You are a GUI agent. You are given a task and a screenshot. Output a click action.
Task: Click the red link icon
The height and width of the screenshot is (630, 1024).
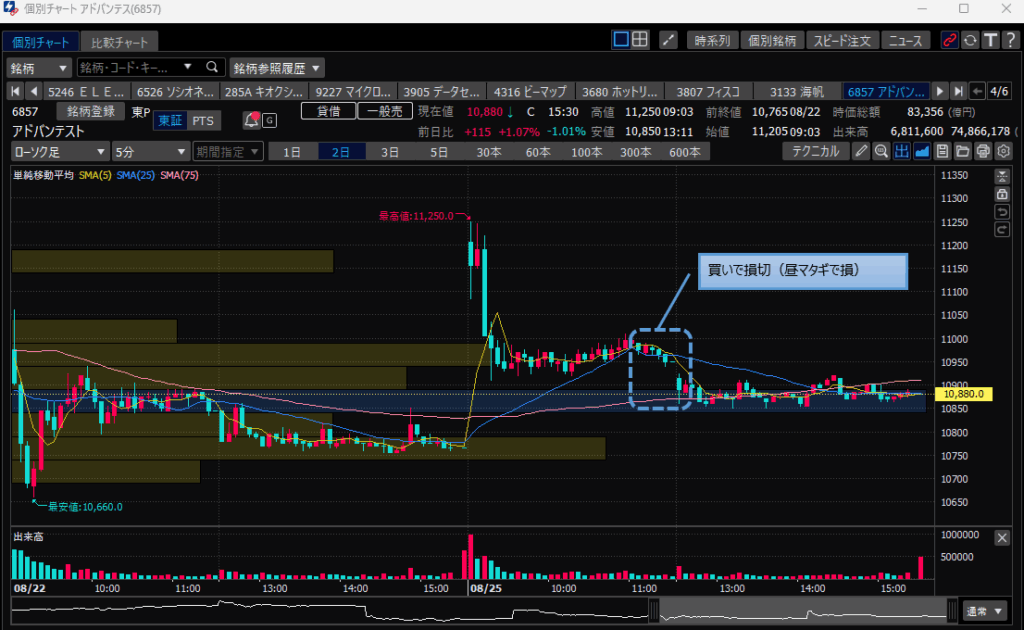point(949,41)
